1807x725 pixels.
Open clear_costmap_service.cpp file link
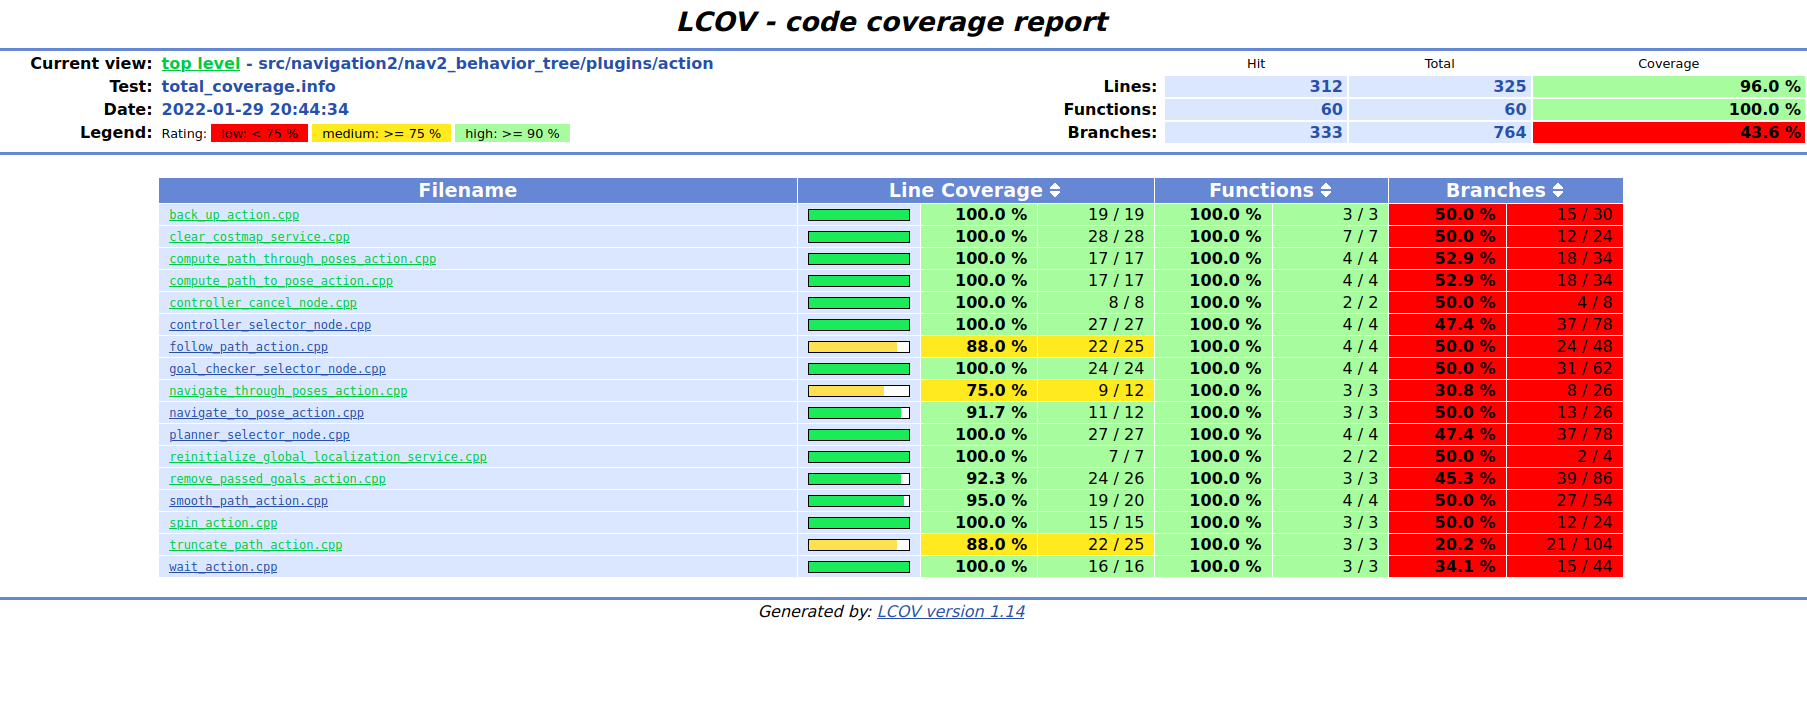(x=259, y=237)
